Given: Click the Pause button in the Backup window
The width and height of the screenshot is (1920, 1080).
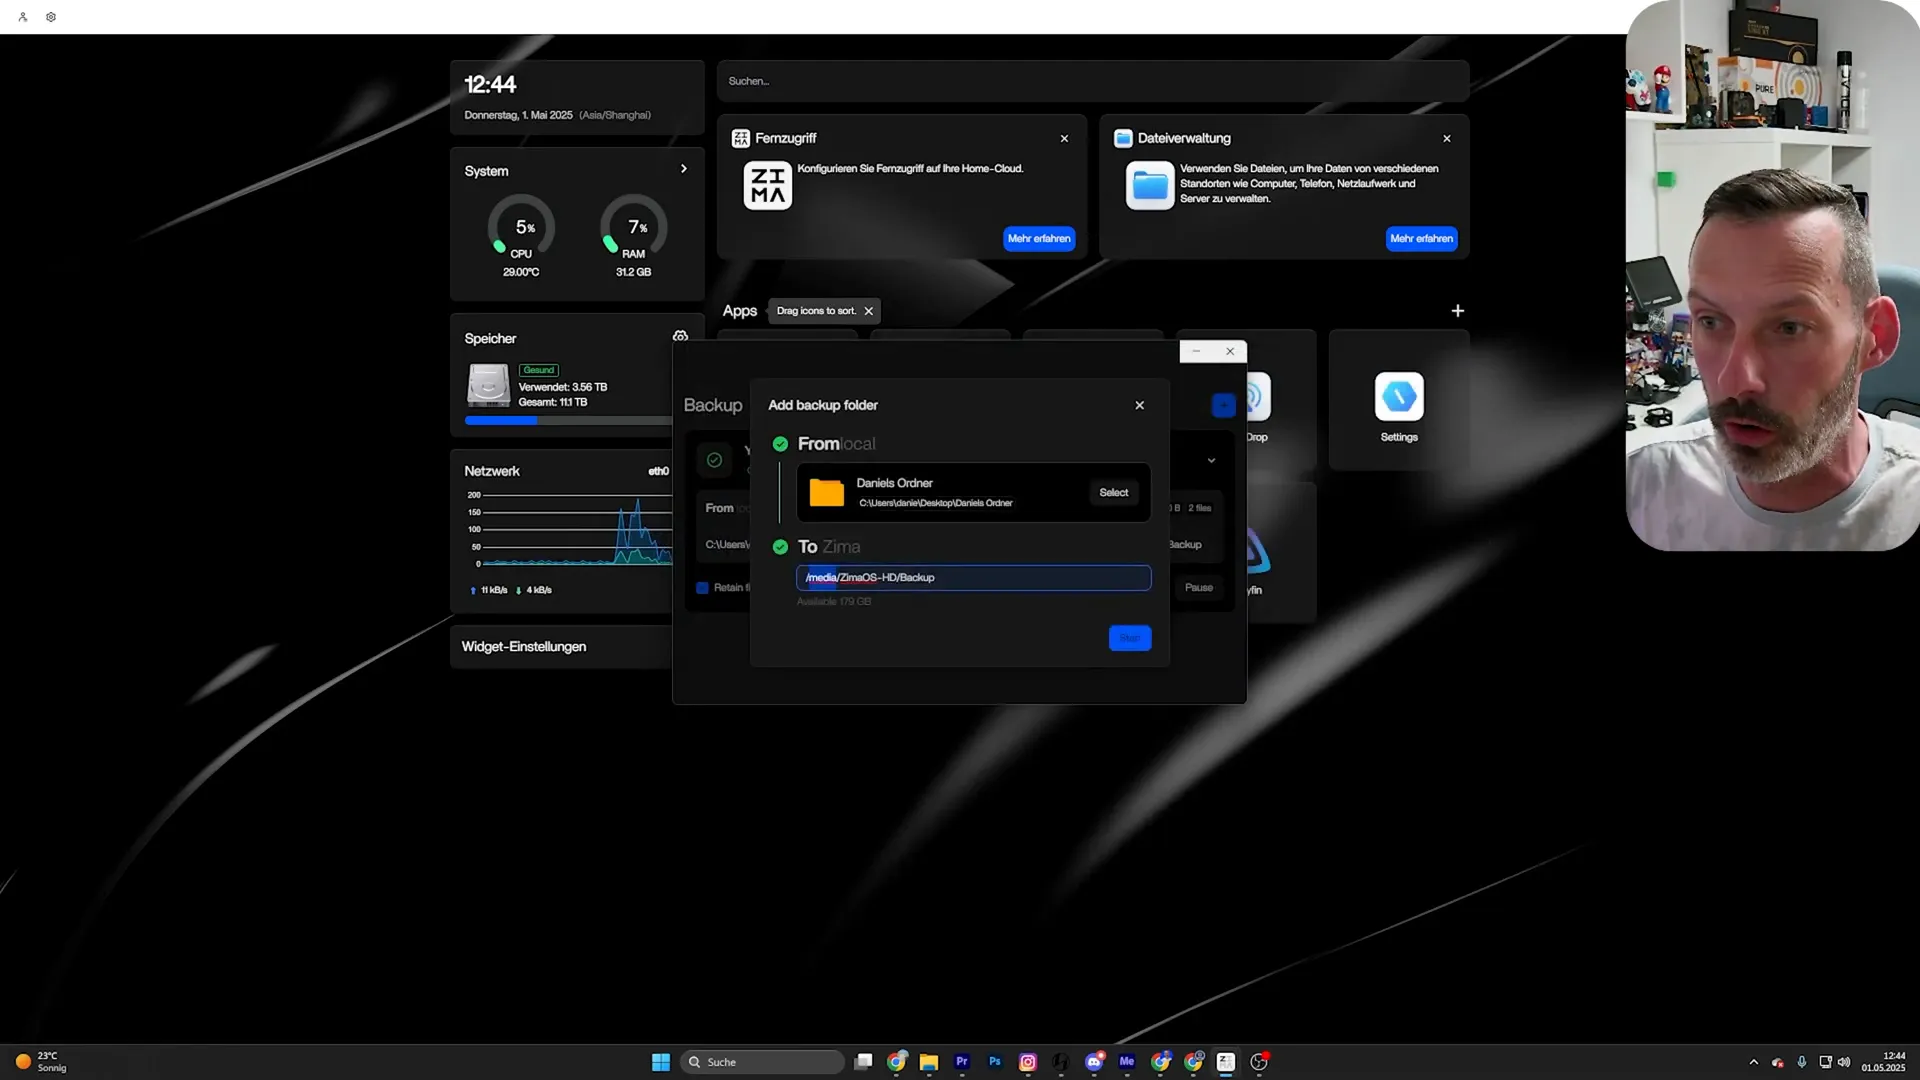Looking at the screenshot, I should pyautogui.click(x=1198, y=587).
